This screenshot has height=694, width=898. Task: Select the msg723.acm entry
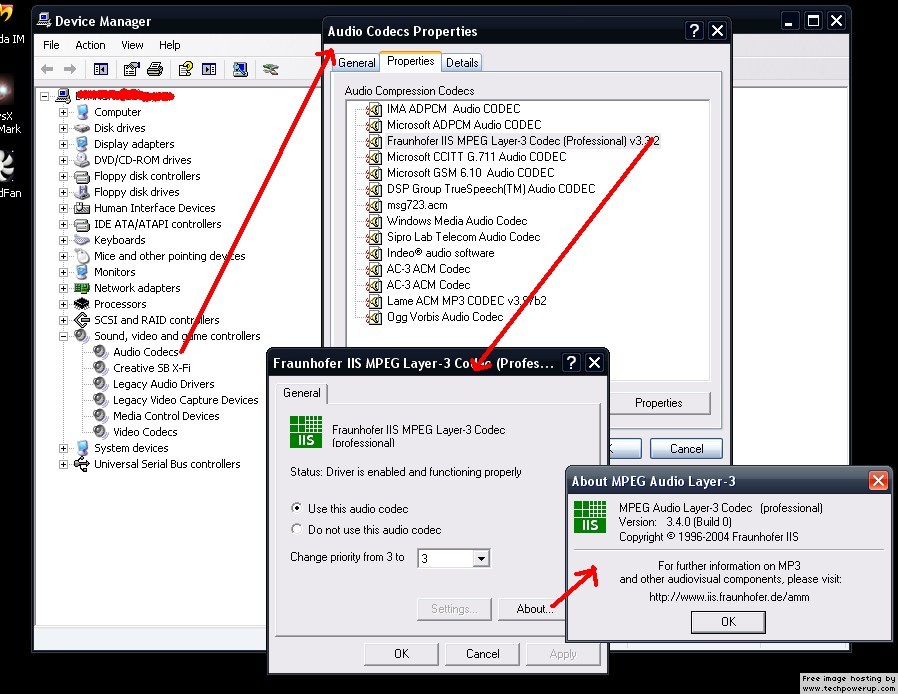[x=418, y=205]
